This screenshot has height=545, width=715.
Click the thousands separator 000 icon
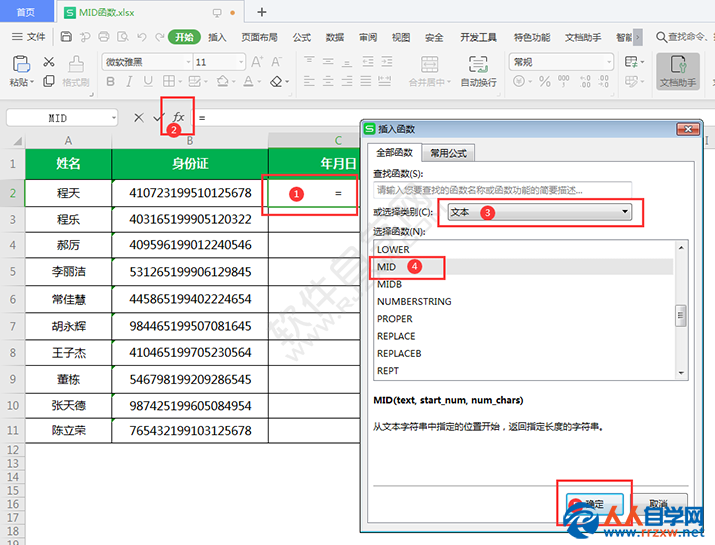coord(564,81)
